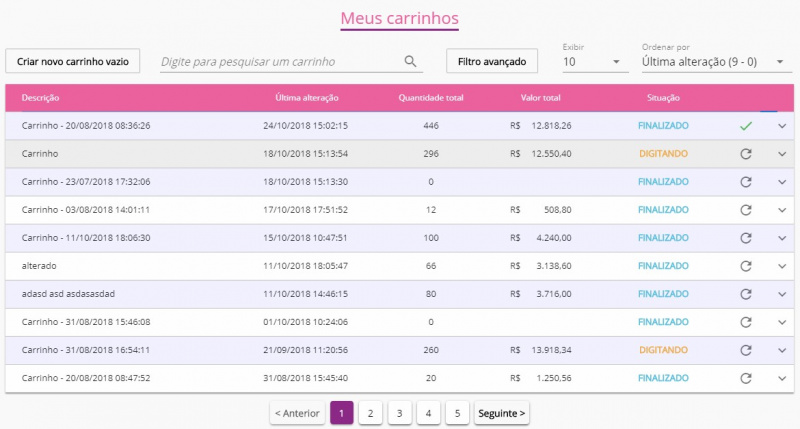Click DIGITANDO status on the 296 quantity row
This screenshot has height=429, width=800.
click(663, 154)
